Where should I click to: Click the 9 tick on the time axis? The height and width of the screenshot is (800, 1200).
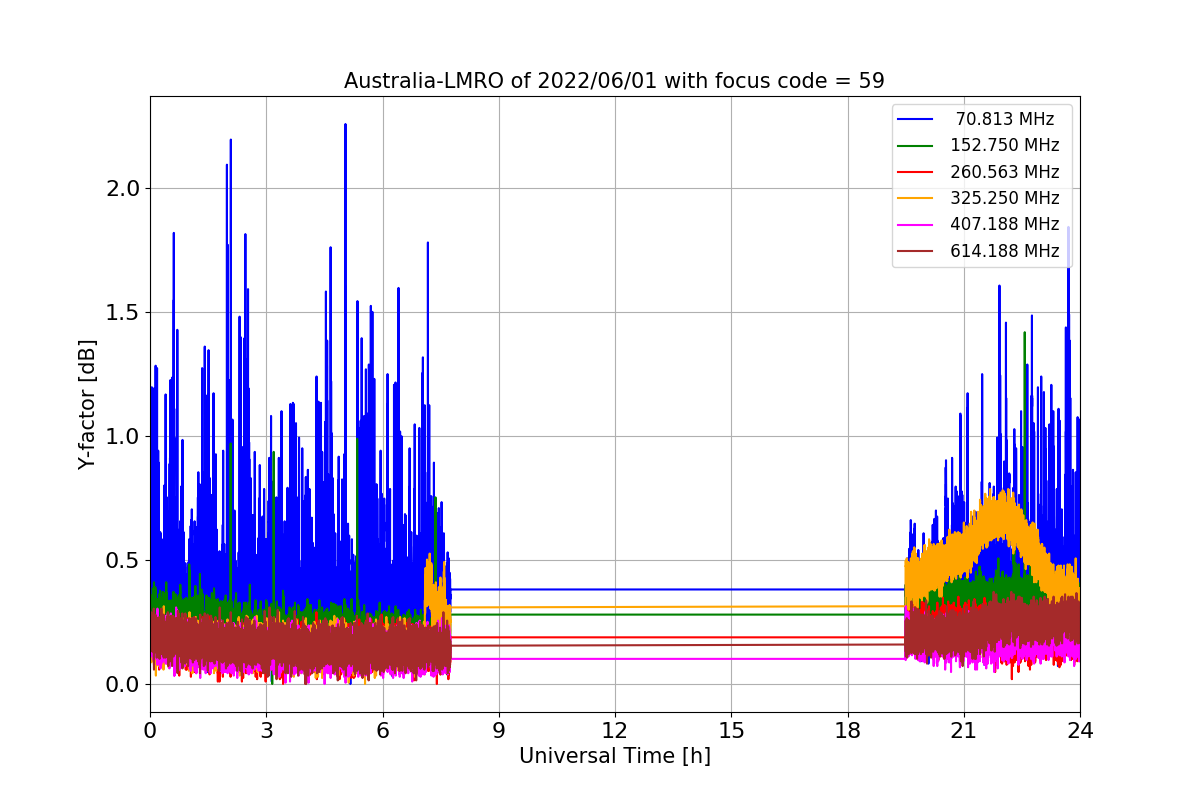tap(499, 730)
